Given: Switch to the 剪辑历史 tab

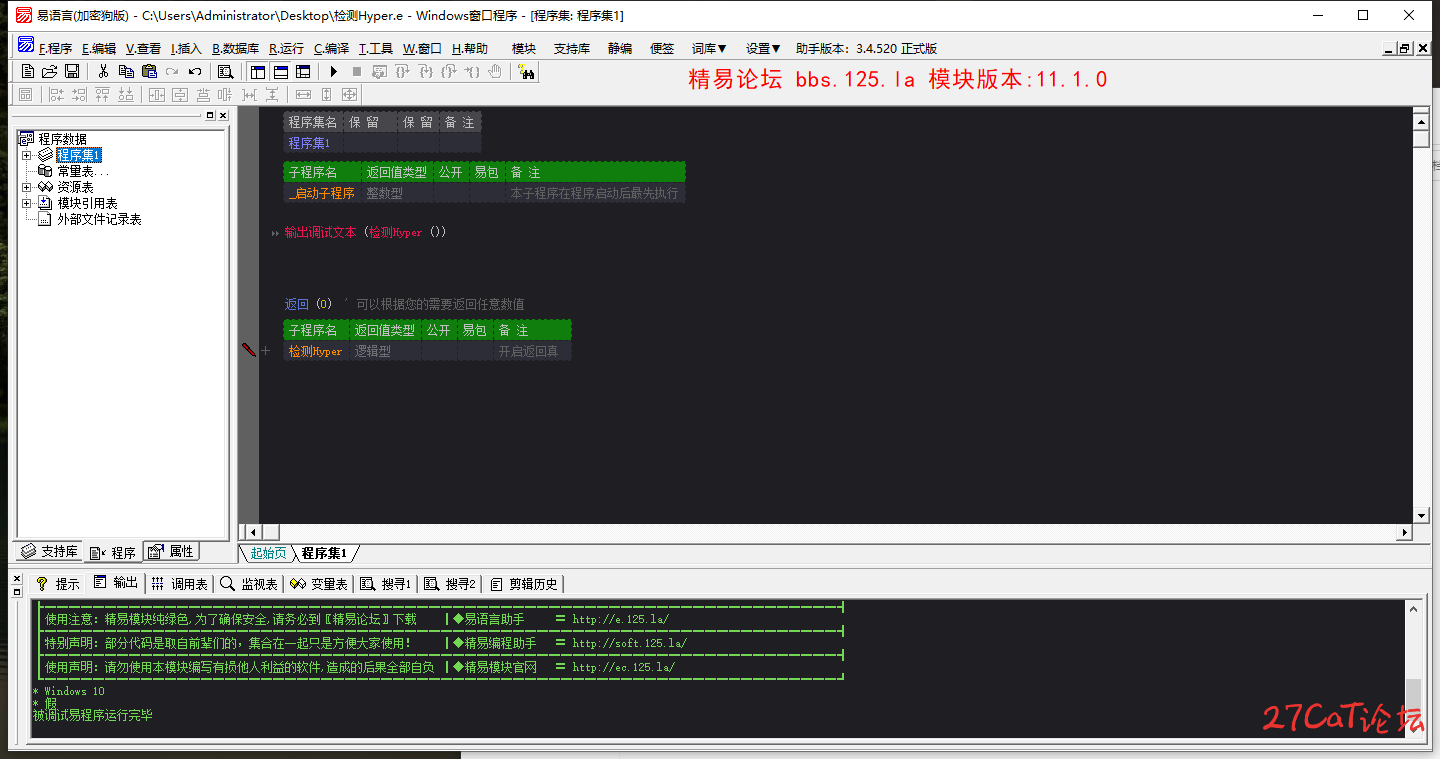Looking at the screenshot, I should tap(524, 583).
